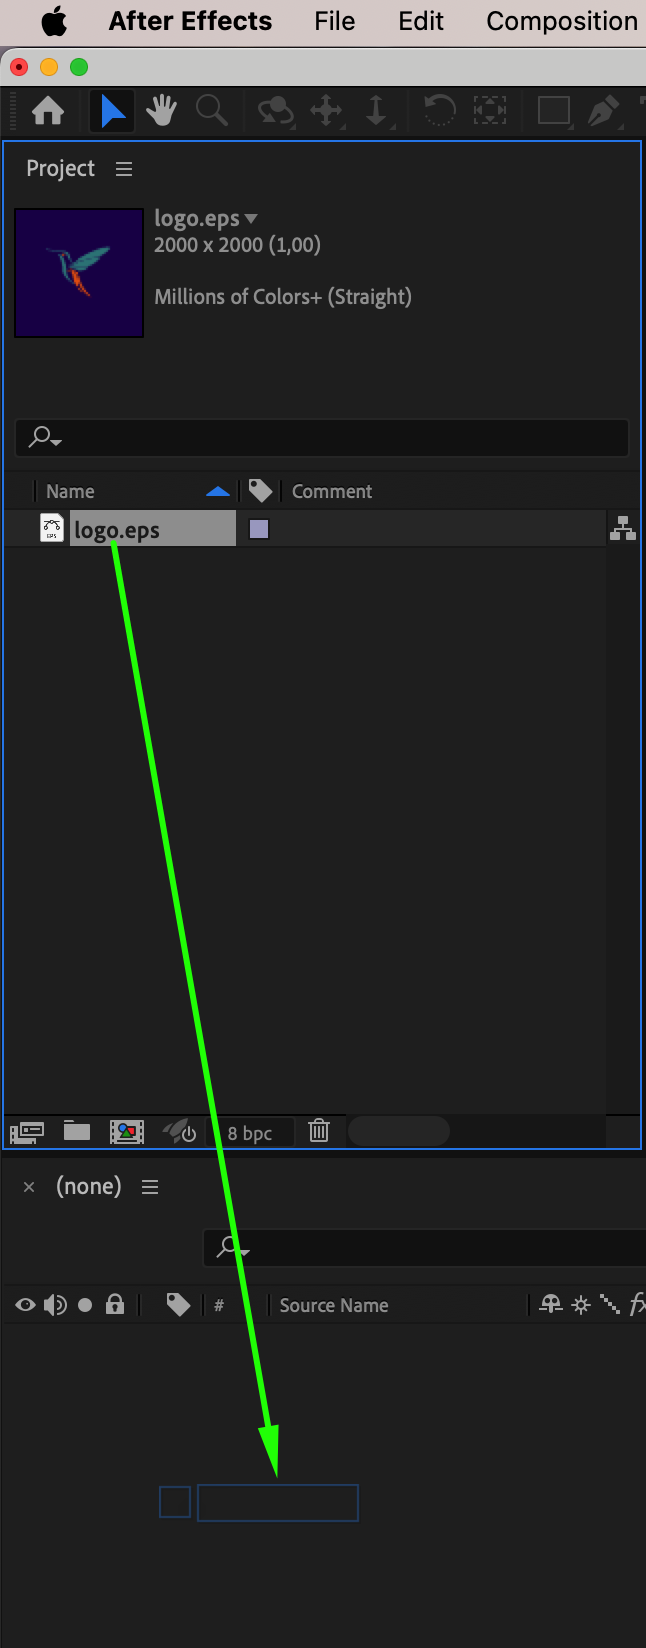Viewport: 646px width, 1648px height.
Task: Click the delete trash icon
Action: click(x=319, y=1131)
